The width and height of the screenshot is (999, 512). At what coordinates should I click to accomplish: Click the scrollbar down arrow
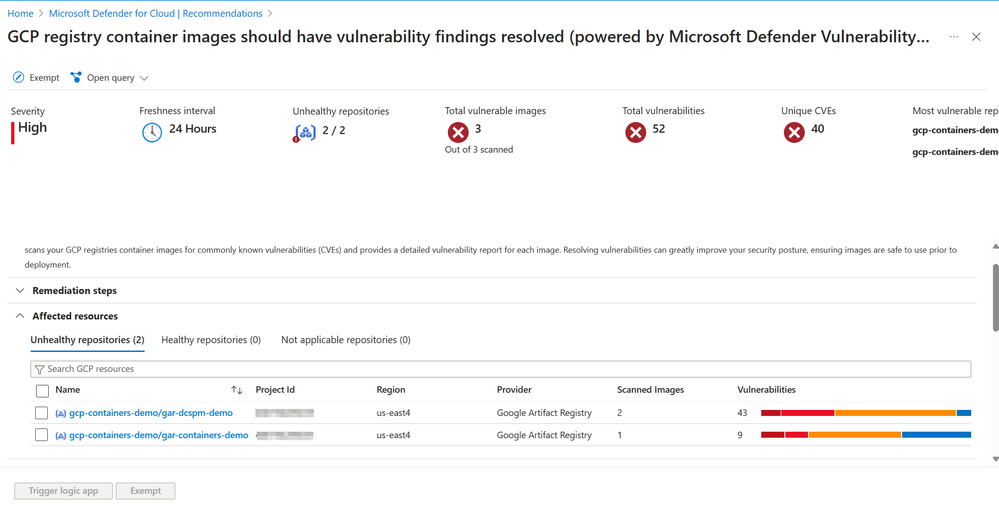click(995, 459)
